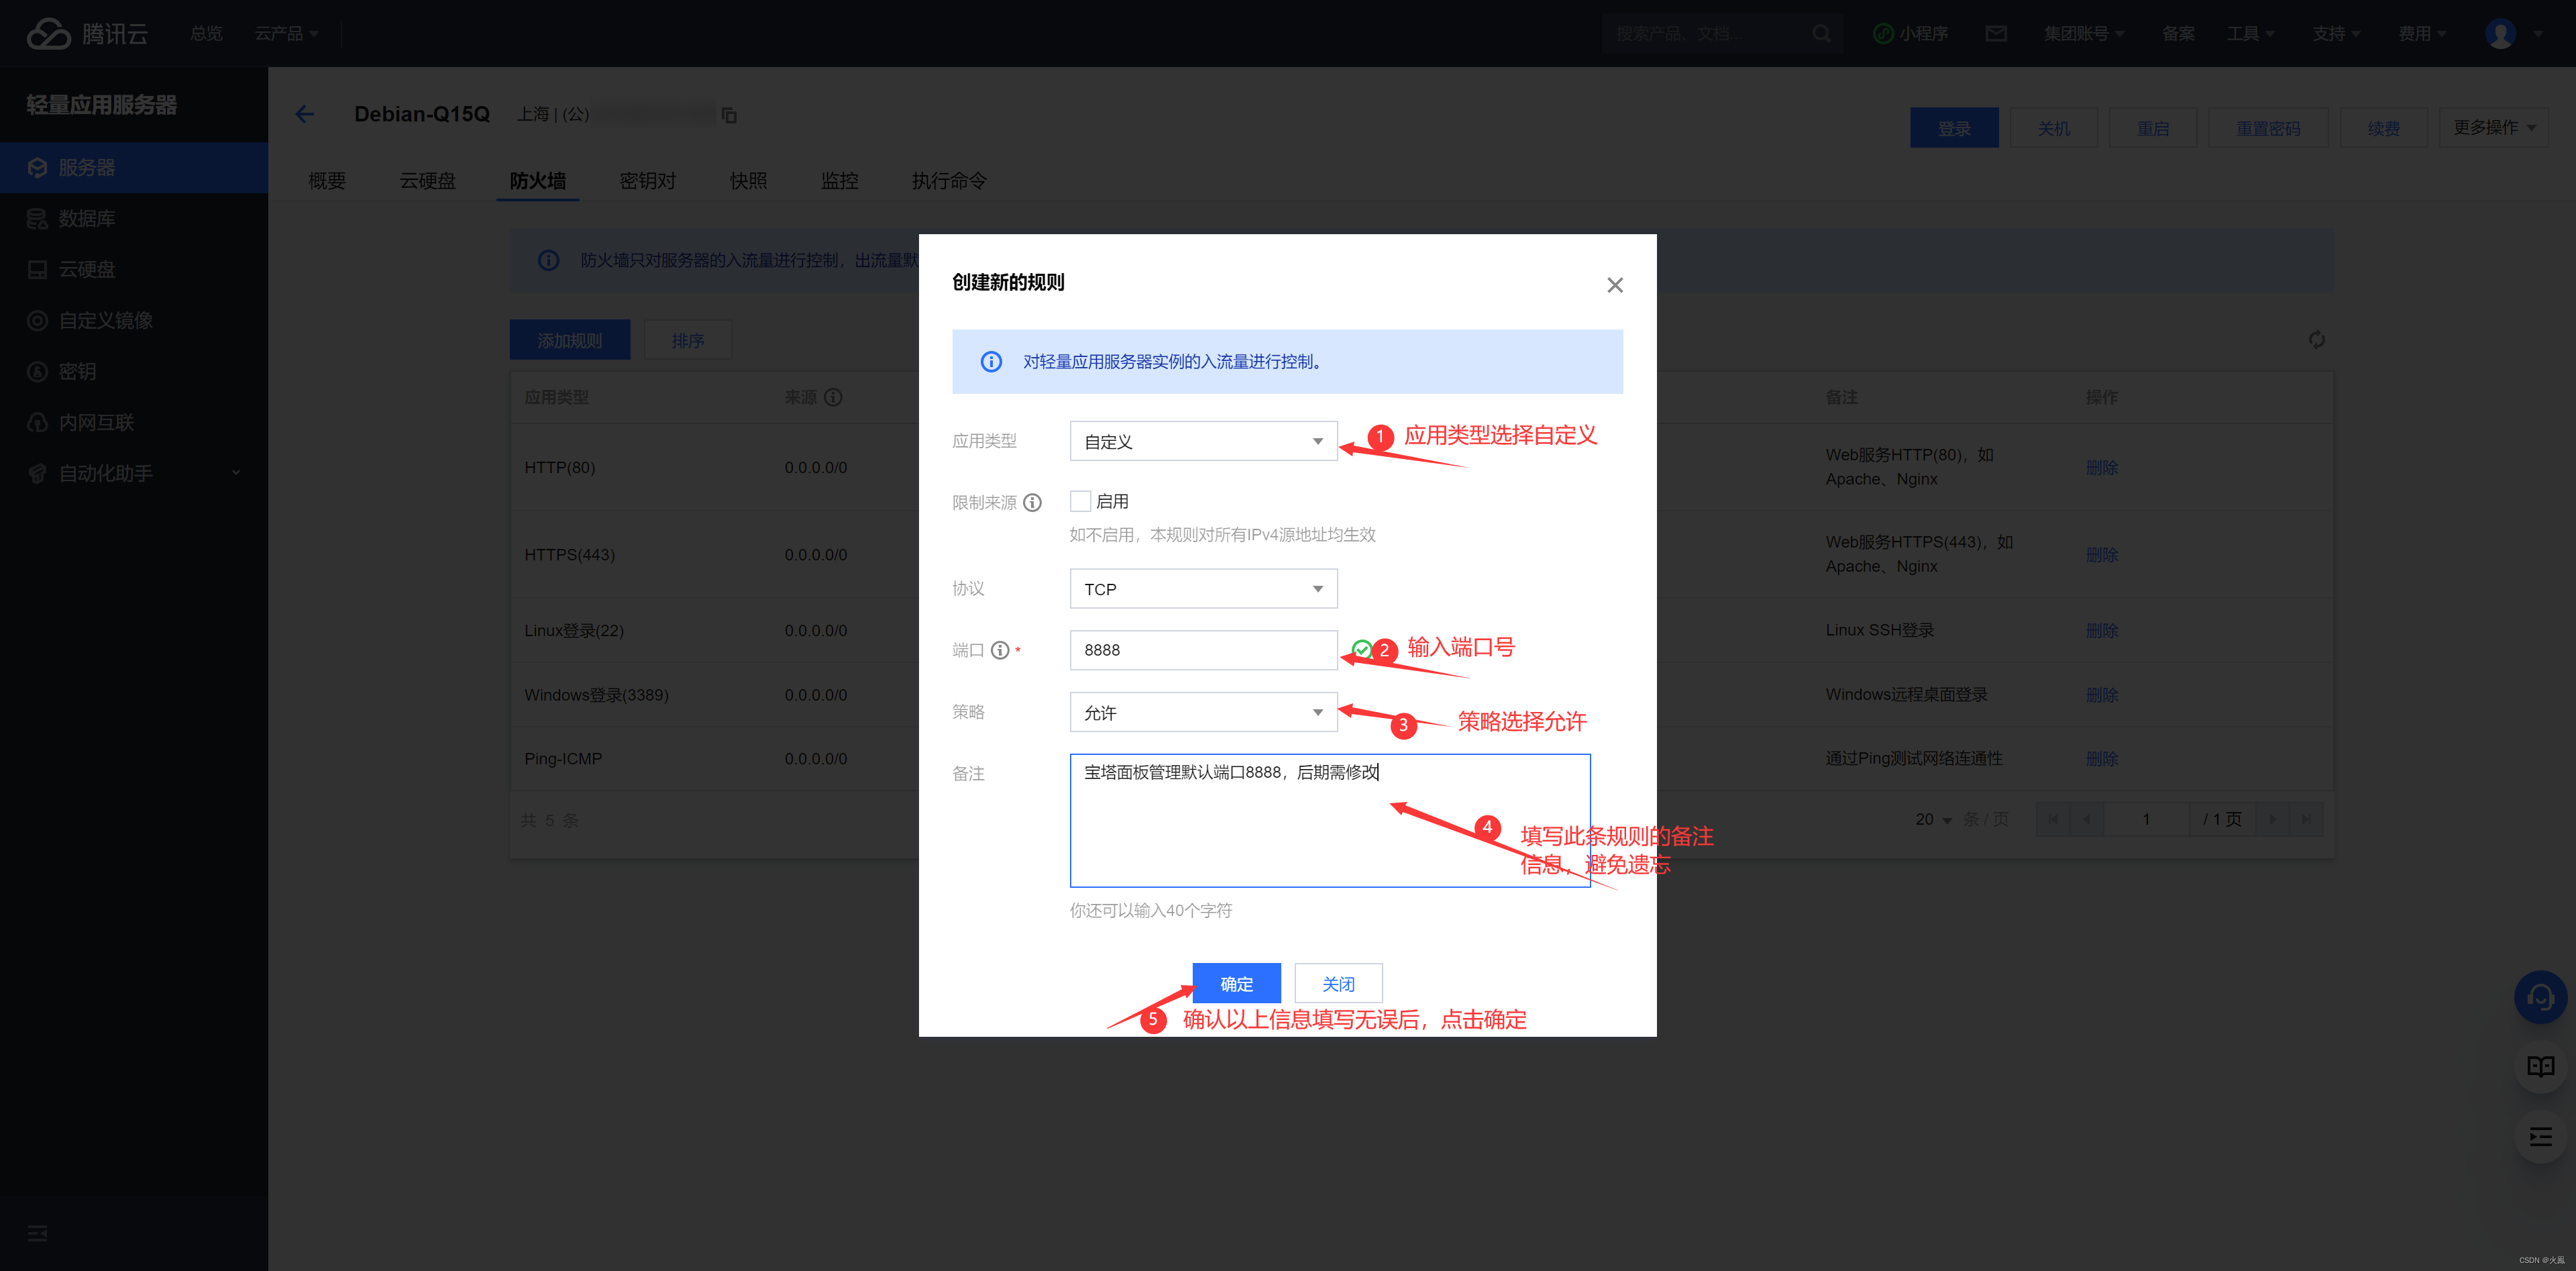The image size is (2576, 1271).
Task: Delete the HTTP(80) rule
Action: coord(2101,467)
